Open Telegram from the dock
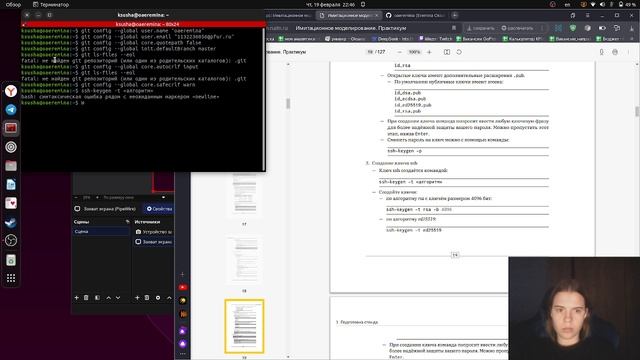The height and width of the screenshot is (360, 640). pyautogui.click(x=11, y=109)
